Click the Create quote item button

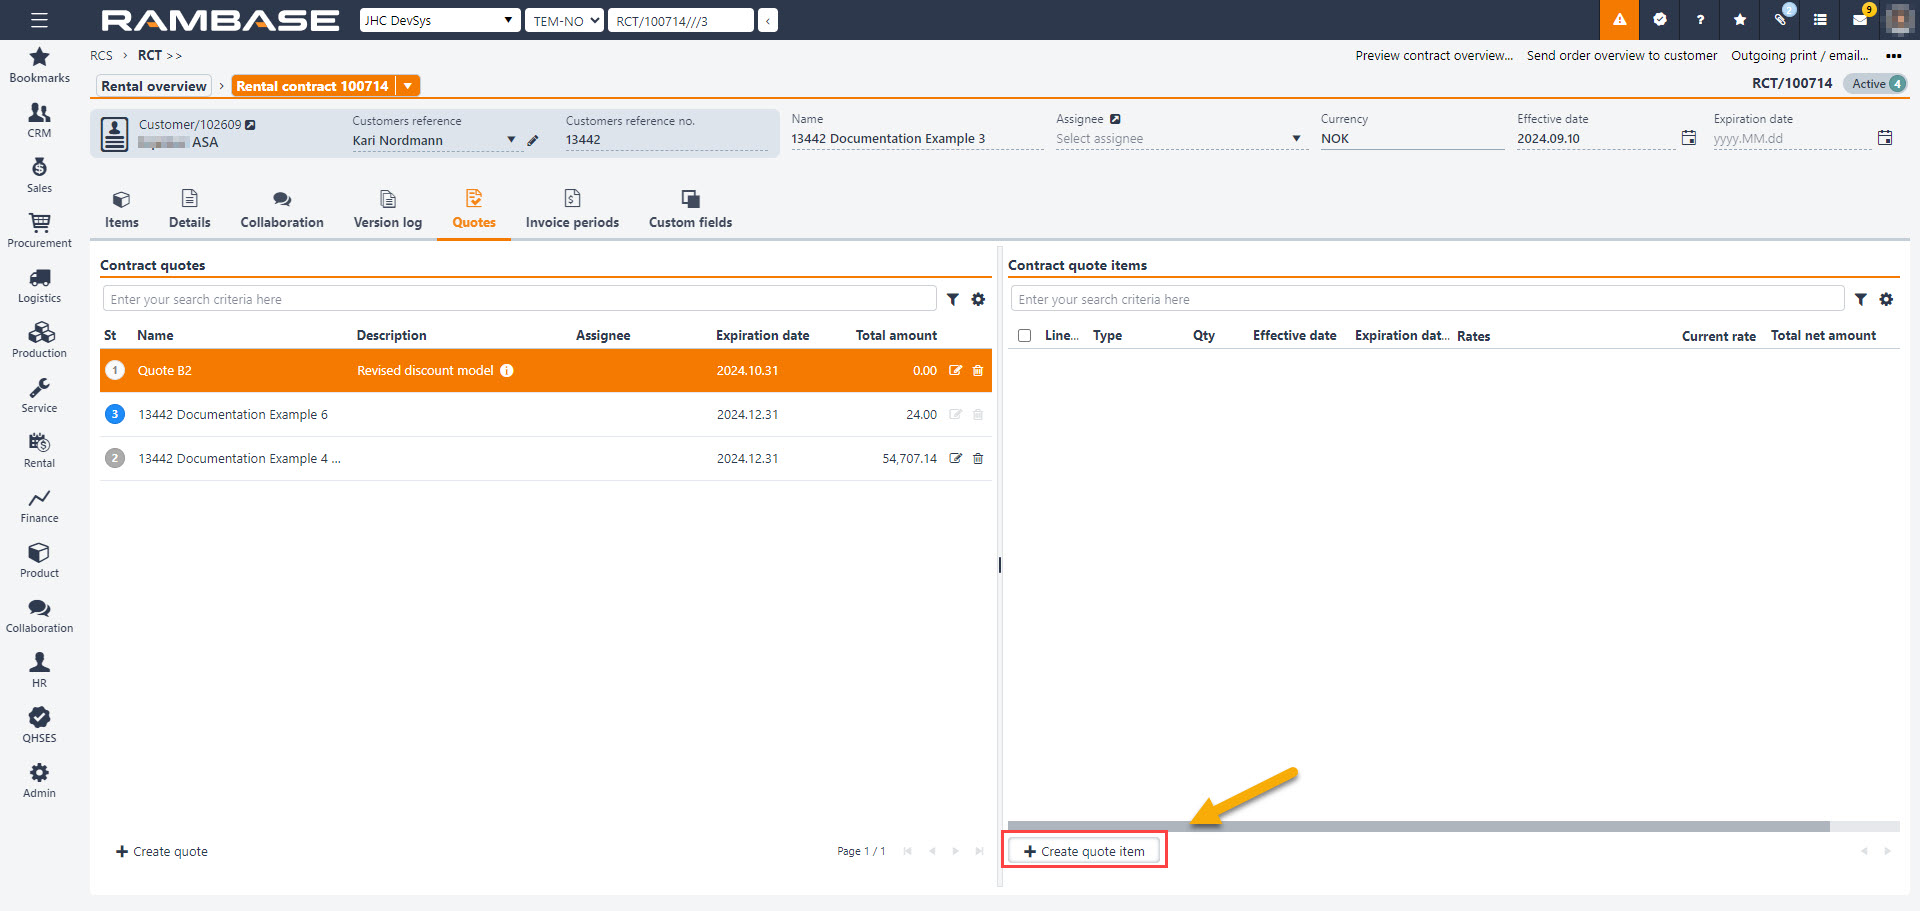click(1084, 851)
